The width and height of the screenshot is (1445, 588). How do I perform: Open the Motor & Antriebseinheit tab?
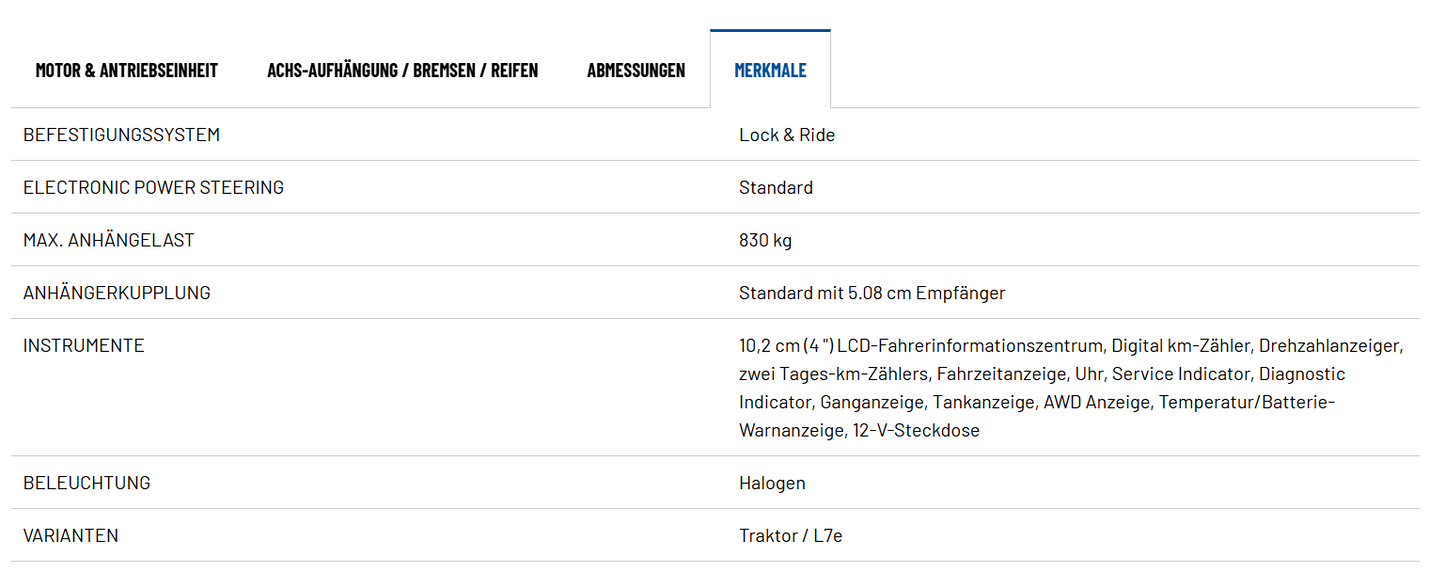(126, 70)
